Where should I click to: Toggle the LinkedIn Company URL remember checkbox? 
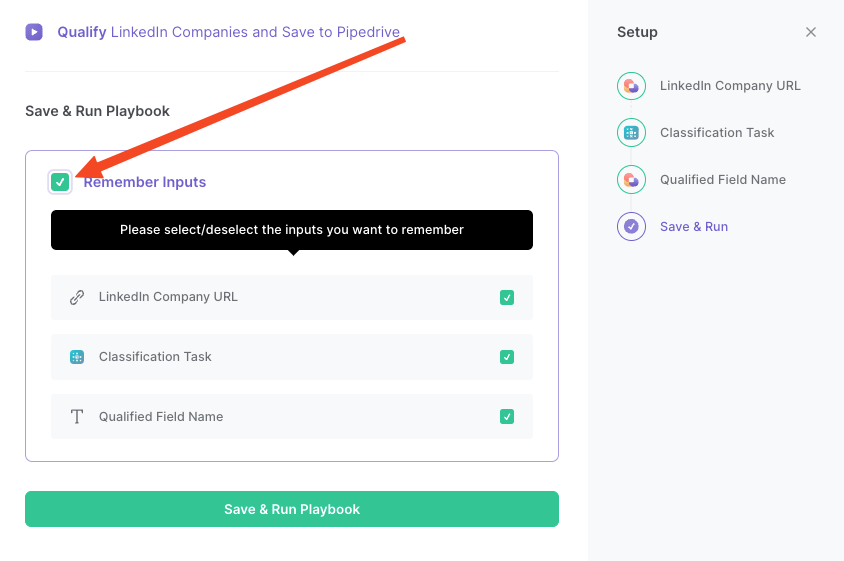point(507,297)
